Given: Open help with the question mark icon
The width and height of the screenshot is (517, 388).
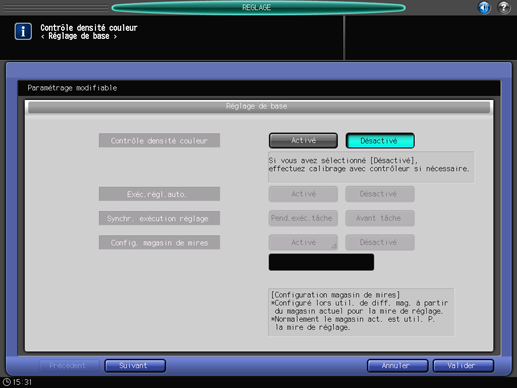Looking at the screenshot, I should click(x=504, y=7).
